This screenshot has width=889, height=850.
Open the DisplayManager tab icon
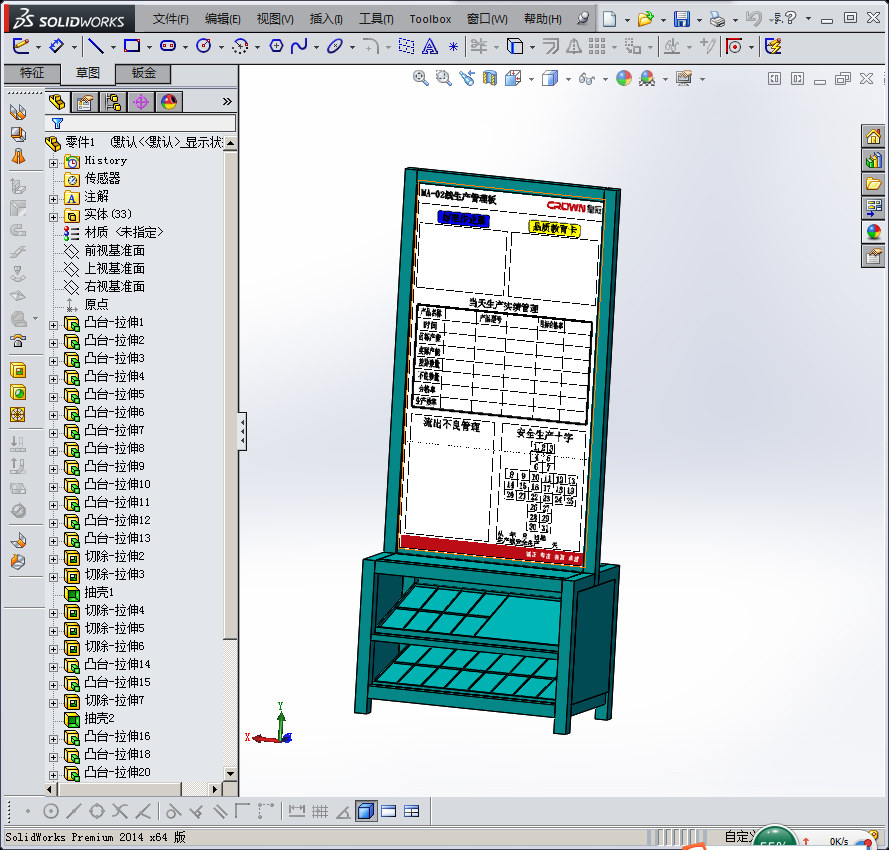[169, 102]
